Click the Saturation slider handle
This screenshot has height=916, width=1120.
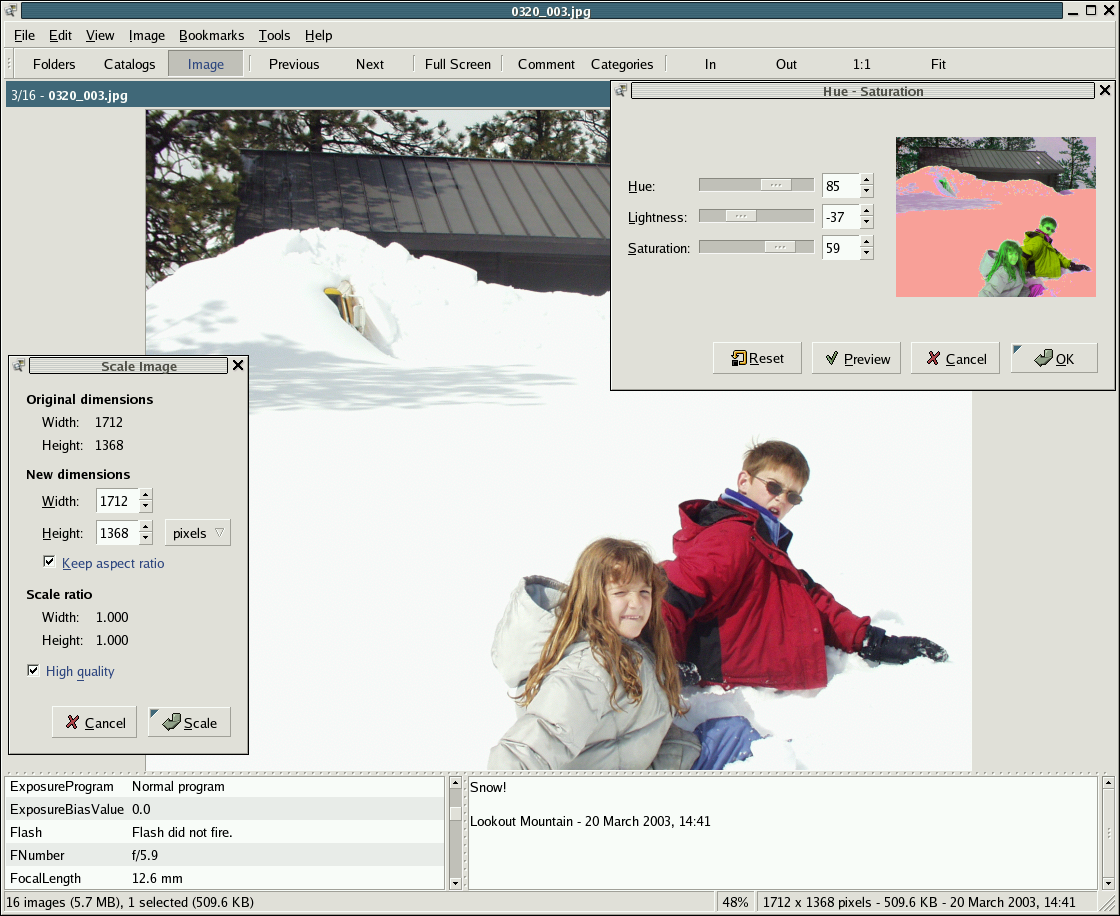(778, 247)
